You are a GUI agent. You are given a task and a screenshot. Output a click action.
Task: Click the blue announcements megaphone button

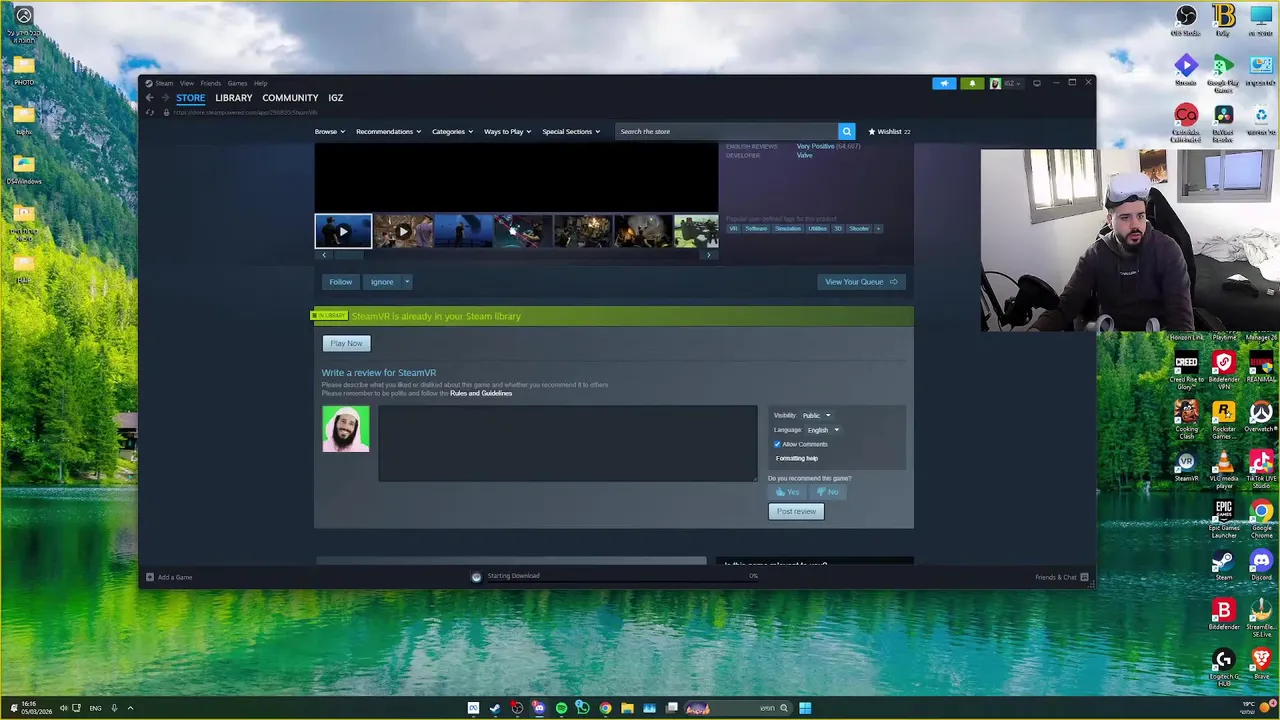(x=944, y=83)
